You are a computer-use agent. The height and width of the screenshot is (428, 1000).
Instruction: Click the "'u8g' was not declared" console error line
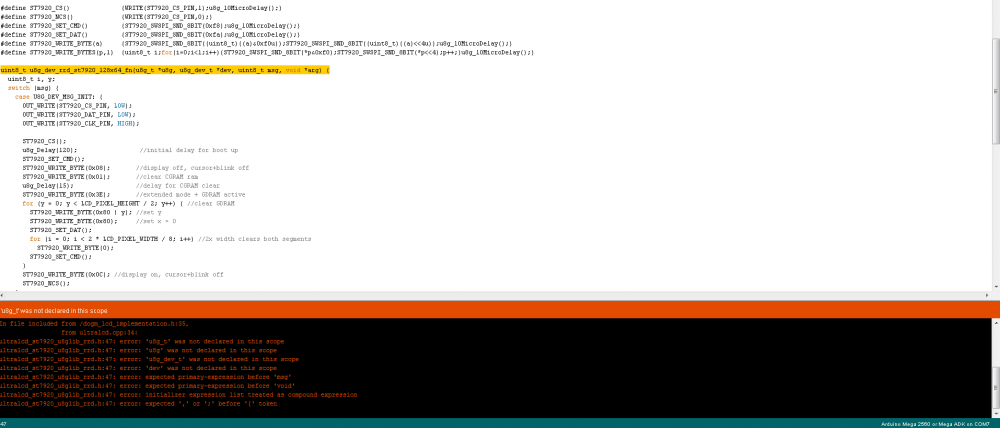(138, 350)
